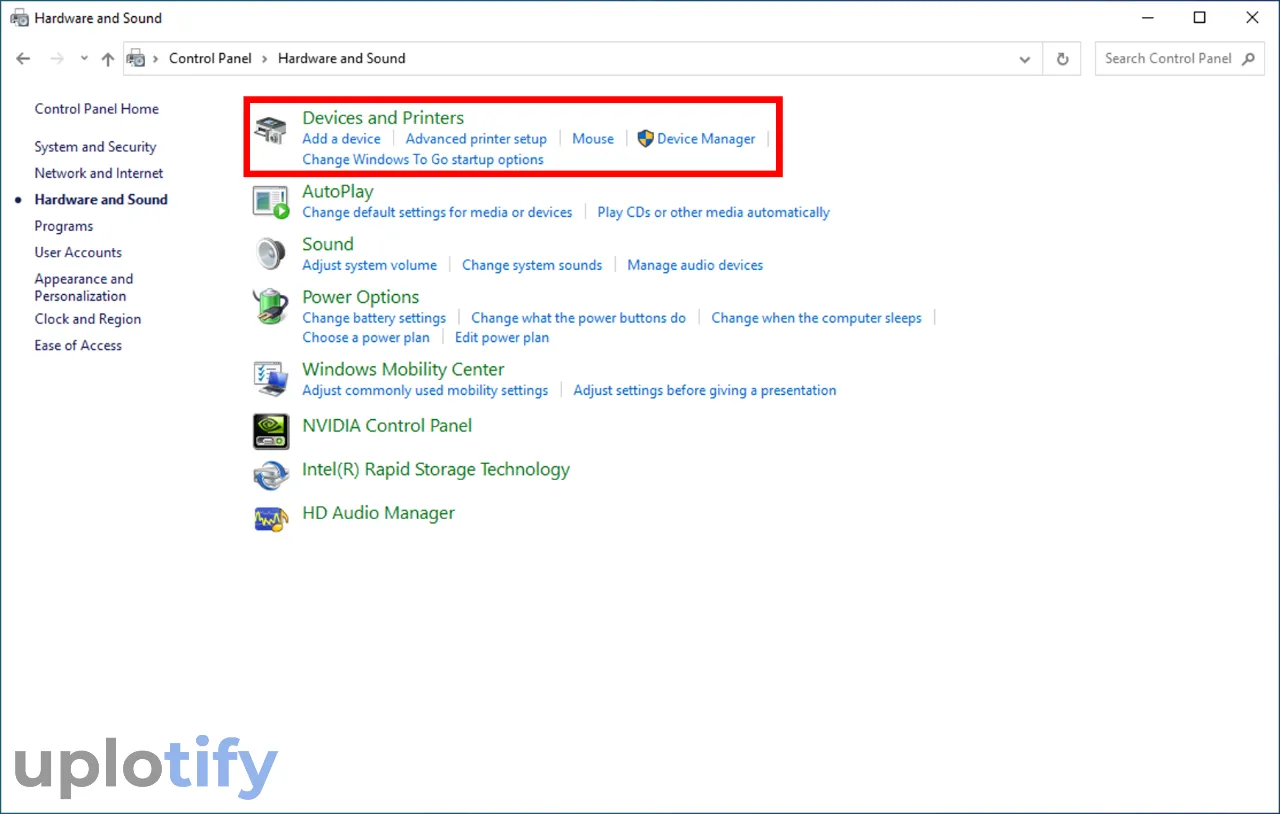Open Ease of Access in sidebar
Screen dimensions: 1280x814
[x=78, y=345]
